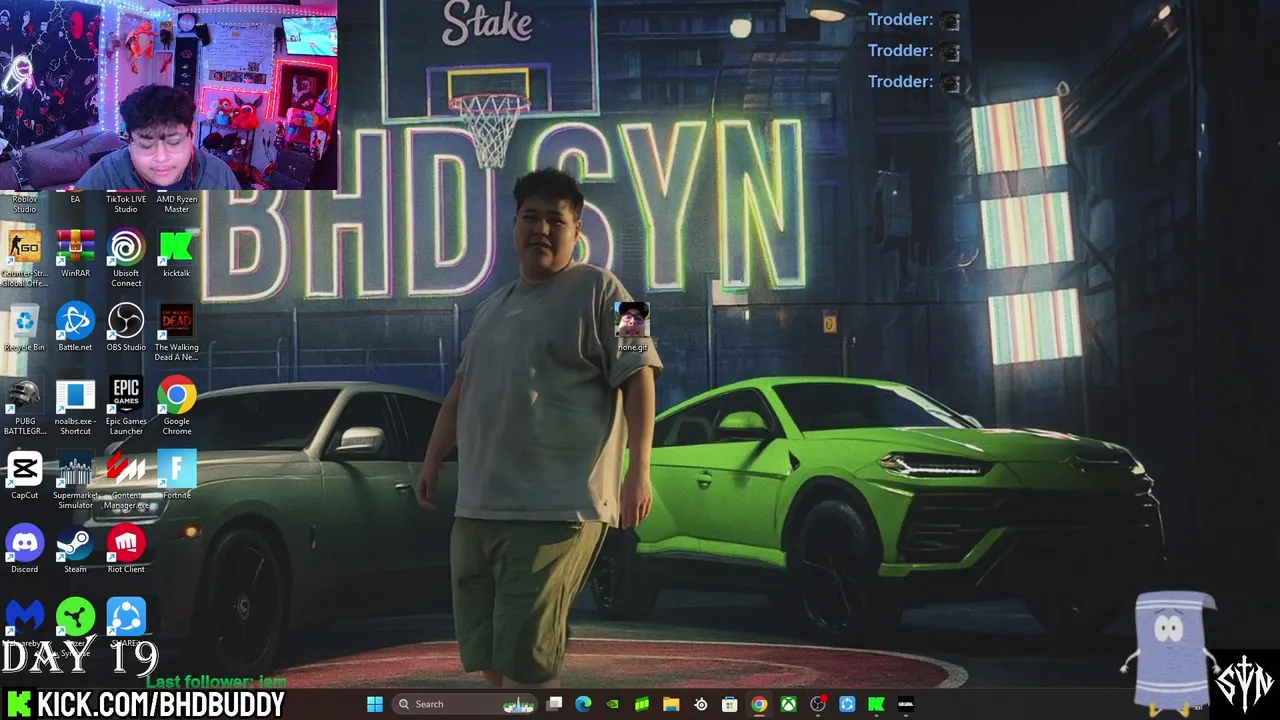This screenshot has height=720, width=1280.
Task: Open the kicktalk desktop shortcut
Action: pos(176,253)
